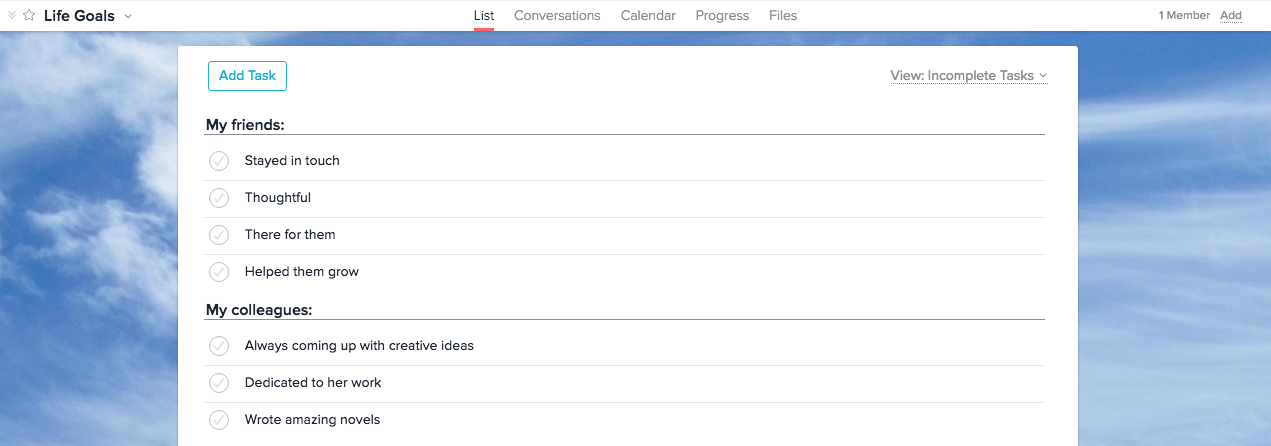Click the Add Task button
The width and height of the screenshot is (1271, 446).
247,76
